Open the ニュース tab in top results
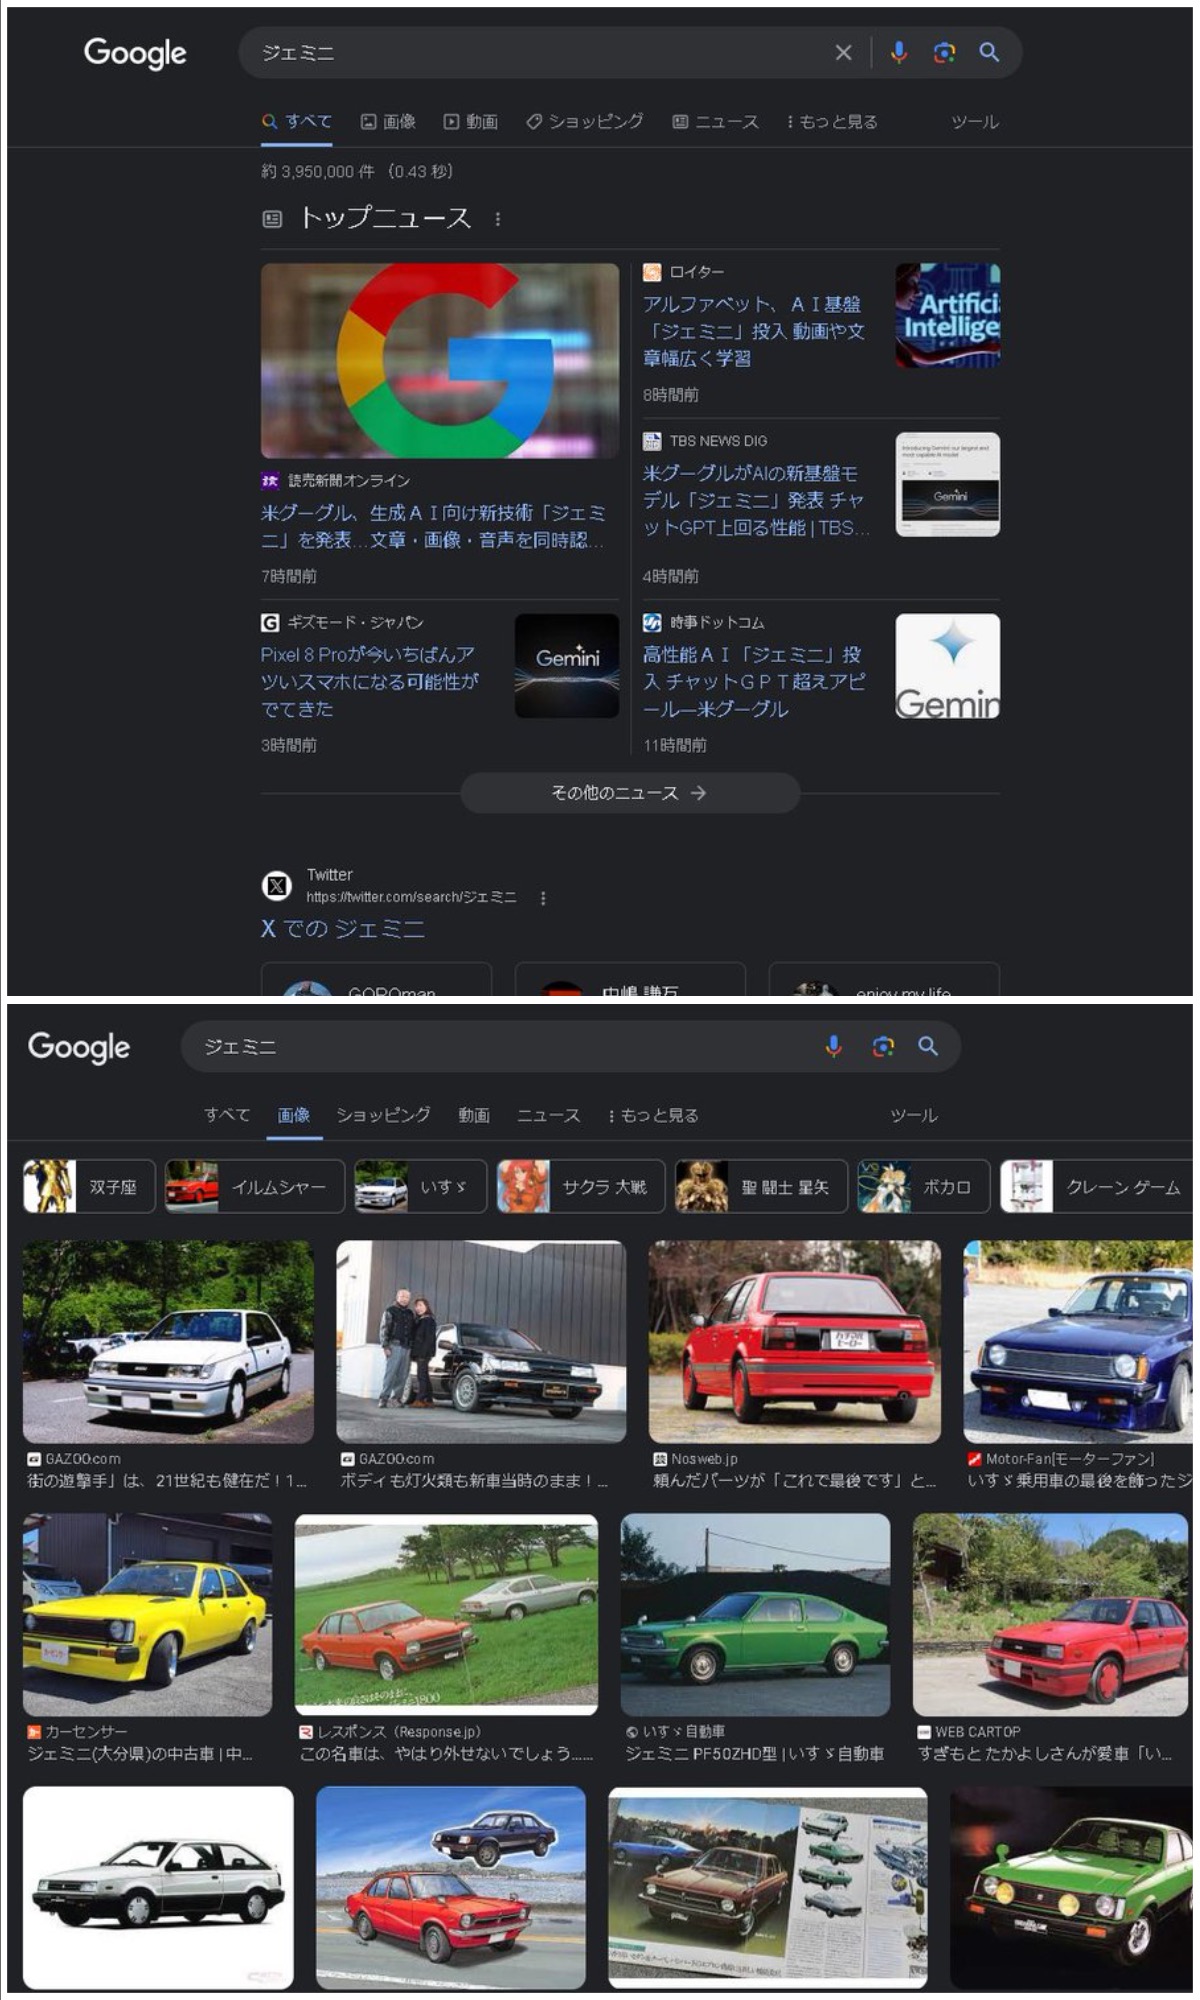This screenshot has height=2000, width=1200. click(x=715, y=122)
